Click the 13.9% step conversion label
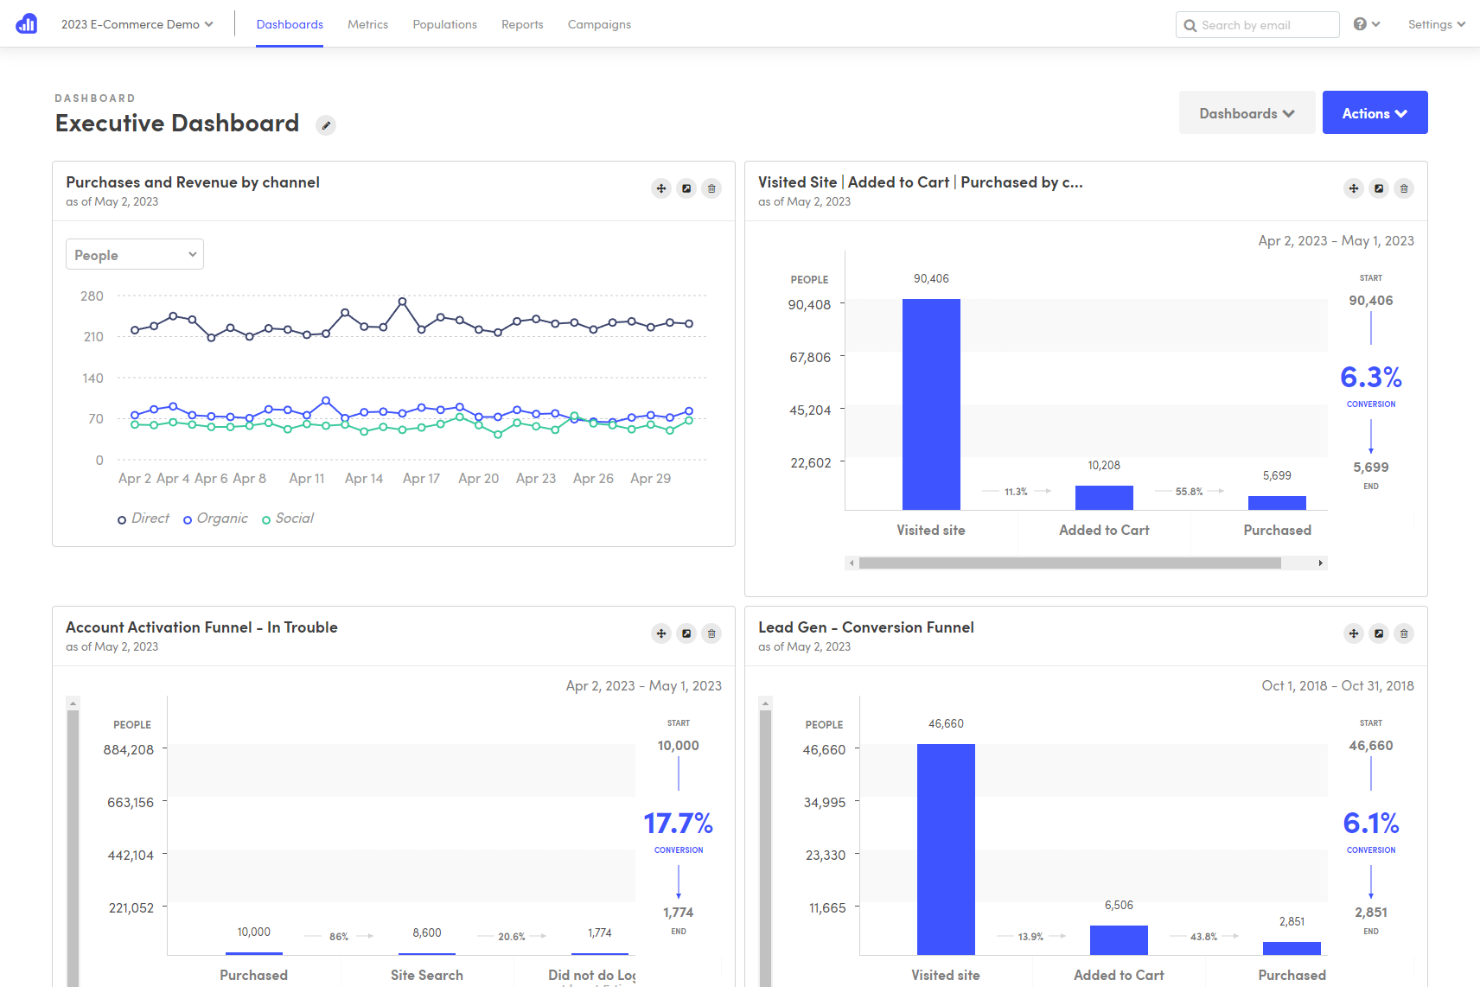Screen dimensions: 1480x987 pos(1031,936)
